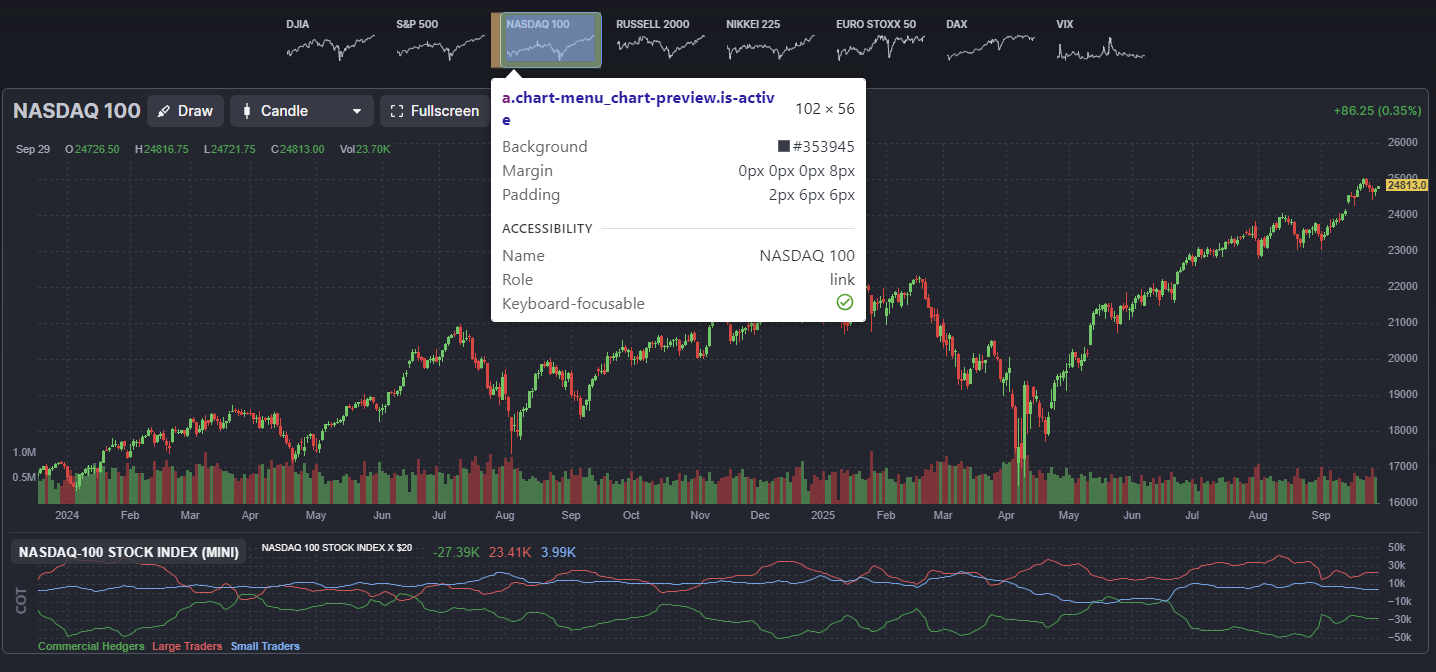The height and width of the screenshot is (672, 1436).
Task: Open the NIKKEI 225 chart preview
Action: (x=770, y=40)
